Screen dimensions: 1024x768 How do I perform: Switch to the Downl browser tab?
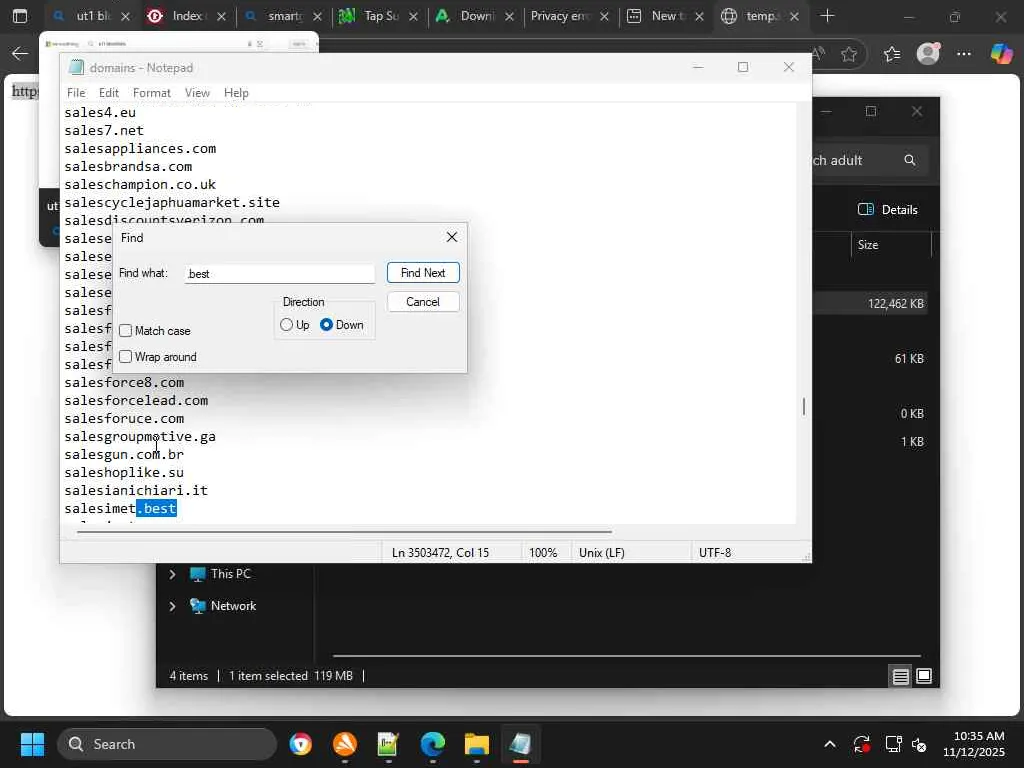[x=473, y=16]
